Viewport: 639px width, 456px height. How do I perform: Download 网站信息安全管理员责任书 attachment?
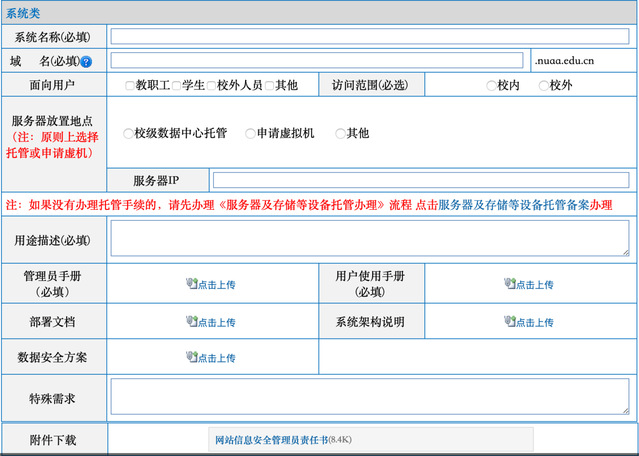(x=271, y=440)
